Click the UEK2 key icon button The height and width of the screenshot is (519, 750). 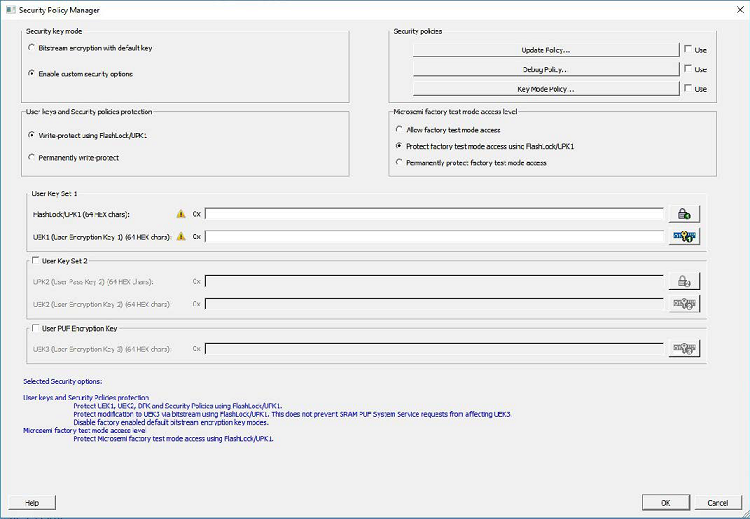point(684,303)
